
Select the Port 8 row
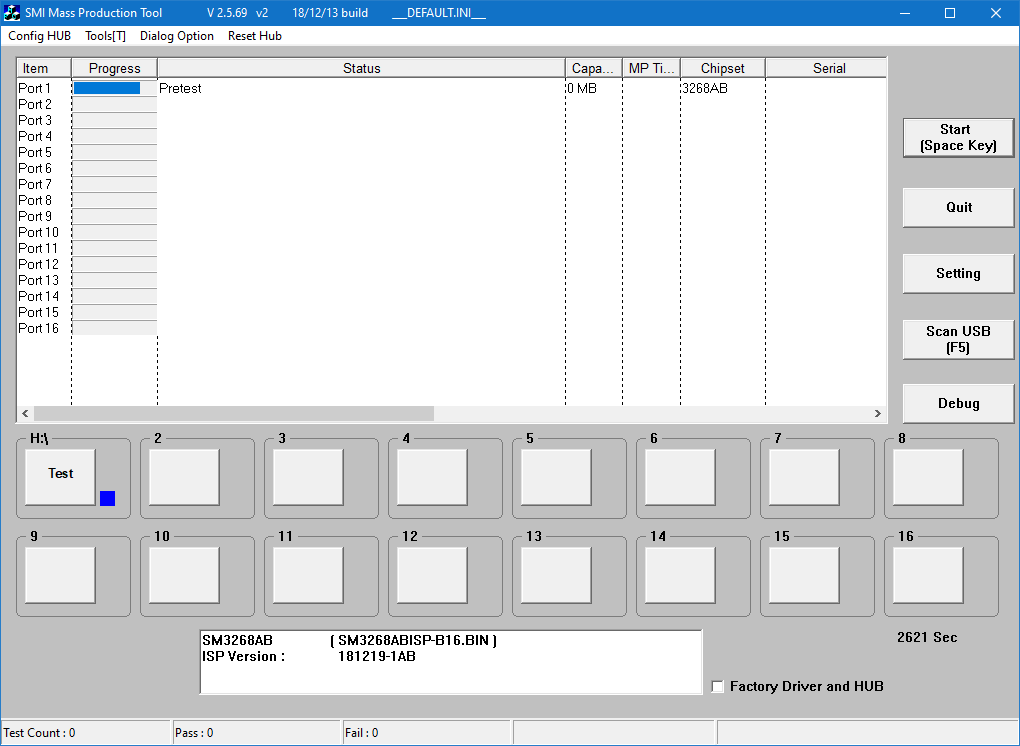click(x=451, y=200)
